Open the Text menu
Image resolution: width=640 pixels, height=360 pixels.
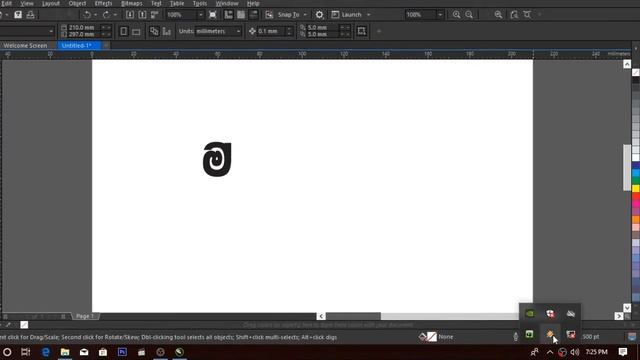[x=156, y=3]
